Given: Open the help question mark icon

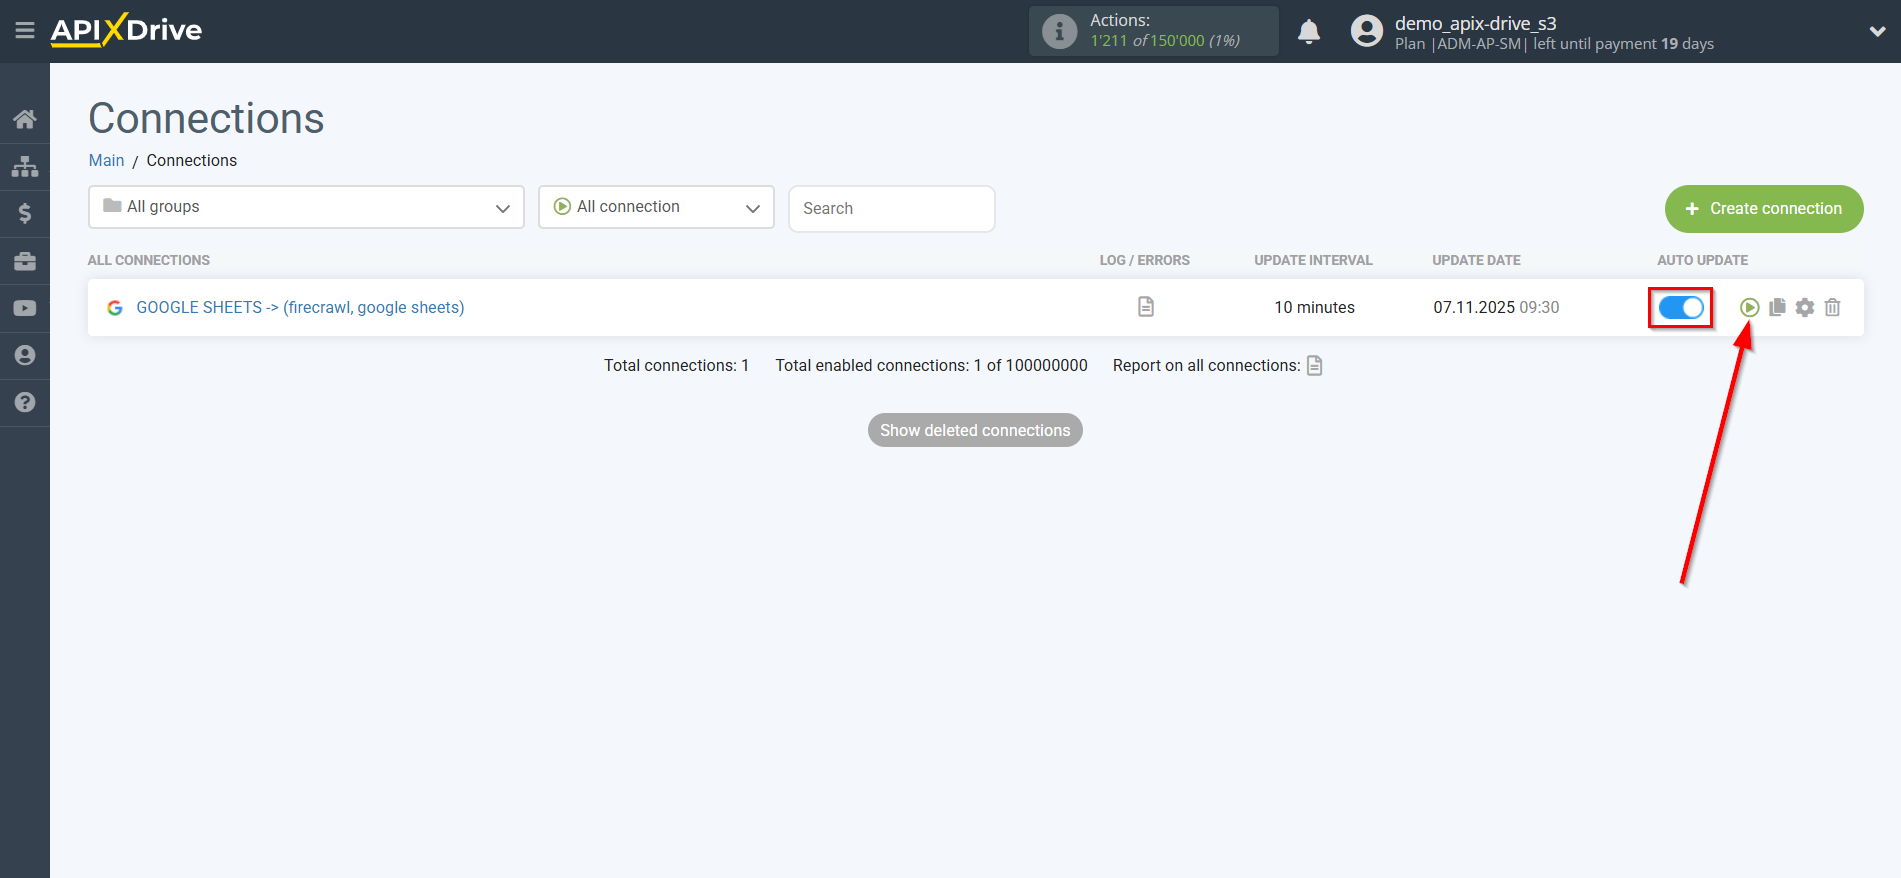Looking at the screenshot, I should coord(25,402).
